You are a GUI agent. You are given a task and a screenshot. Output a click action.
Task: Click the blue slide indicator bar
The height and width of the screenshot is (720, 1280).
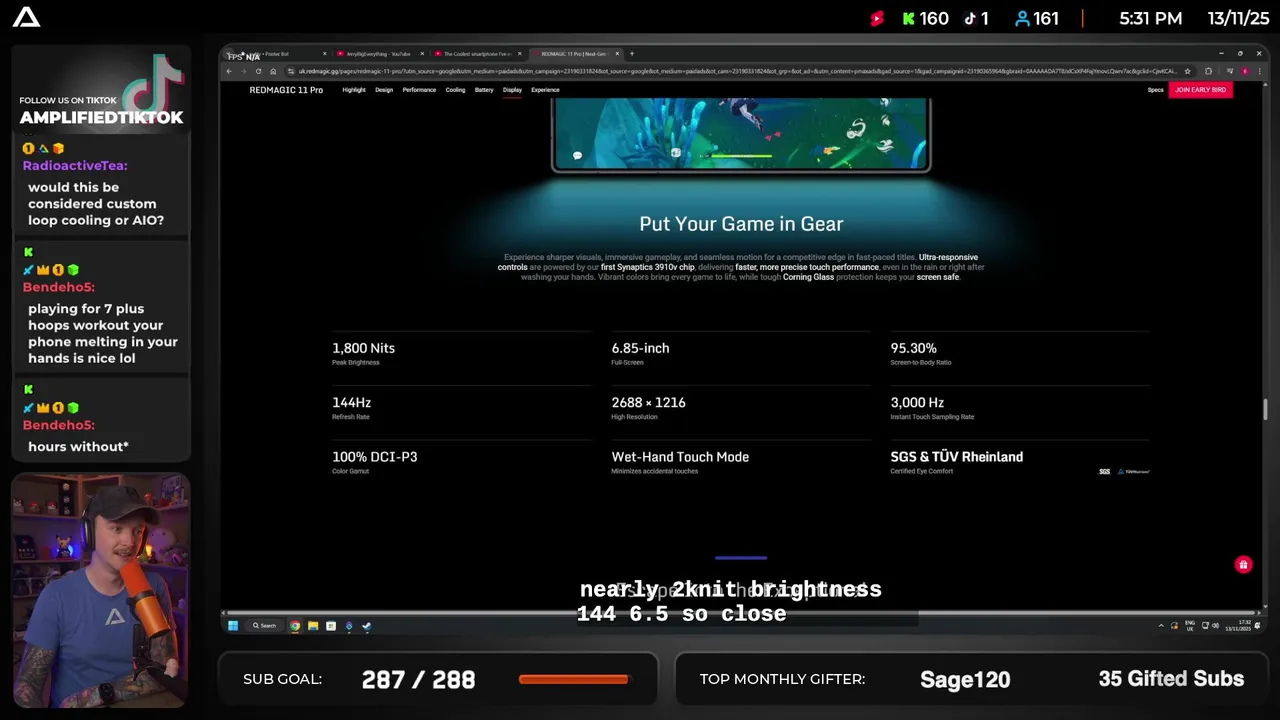point(741,558)
